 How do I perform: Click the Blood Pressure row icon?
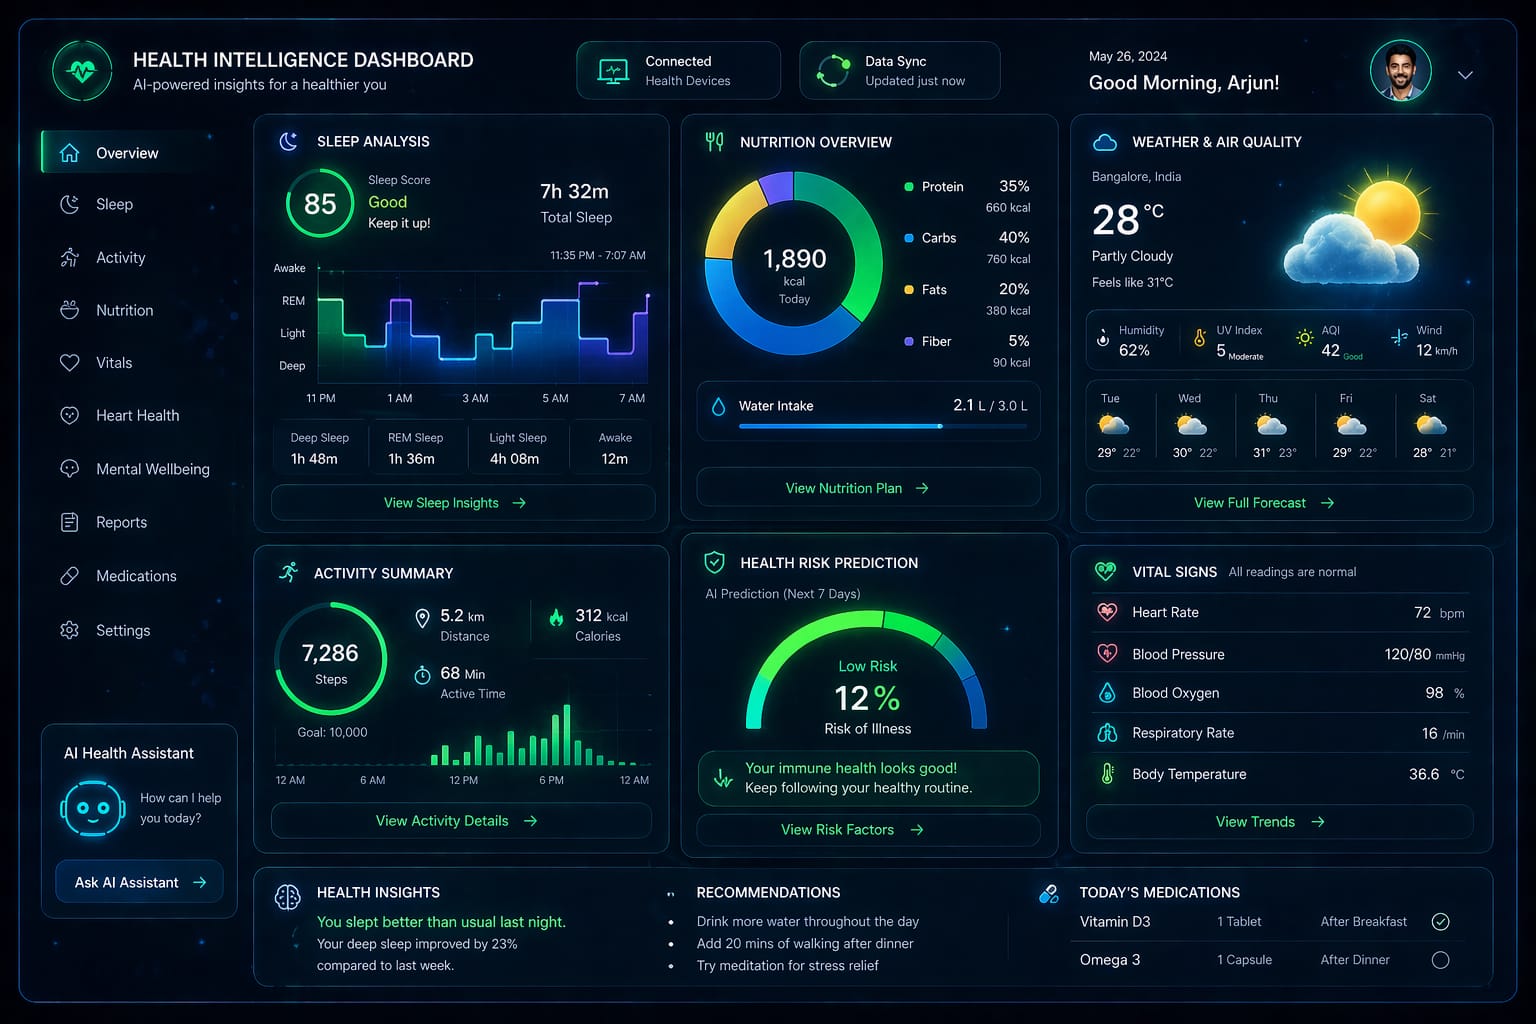click(1107, 653)
